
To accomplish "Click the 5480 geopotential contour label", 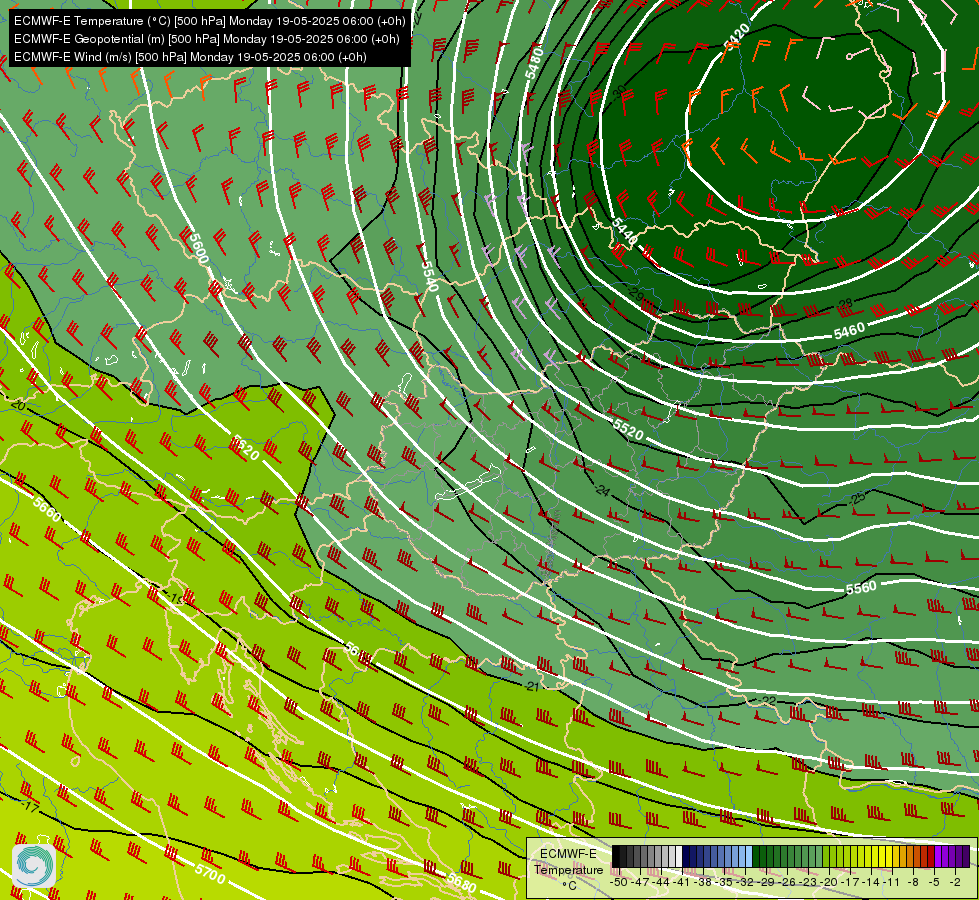I will 534,62.
